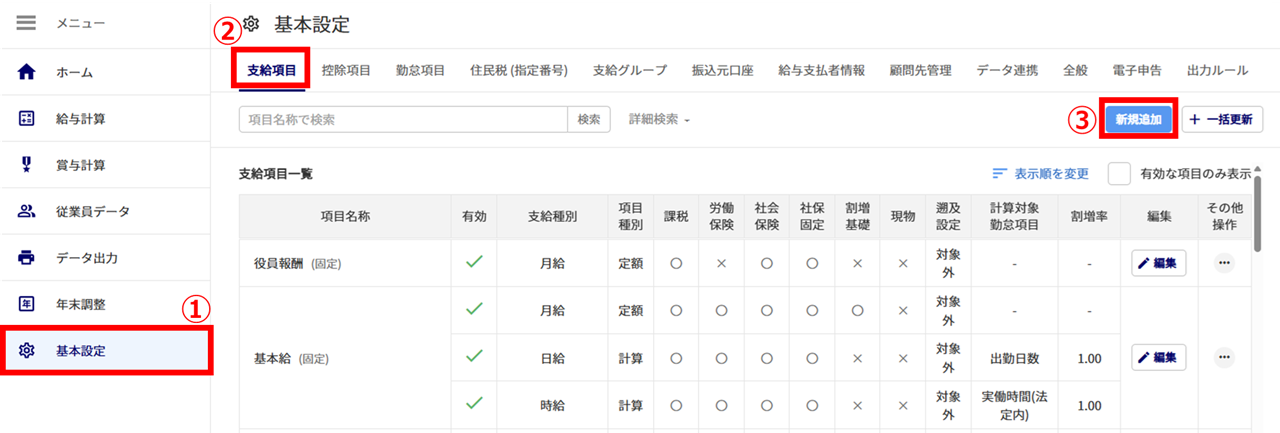Click the 一括更新 button
1280x433 pixels.
pyautogui.click(x=1222, y=119)
